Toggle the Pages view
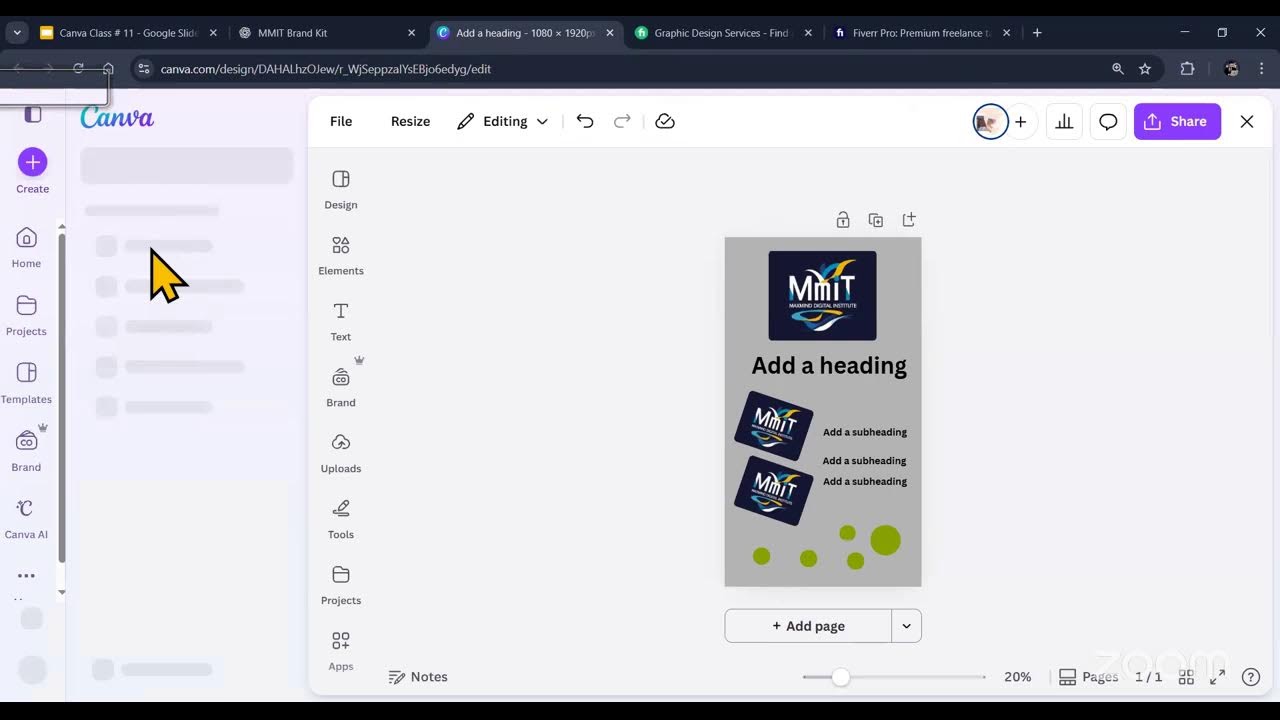1280x720 pixels. point(1089,677)
